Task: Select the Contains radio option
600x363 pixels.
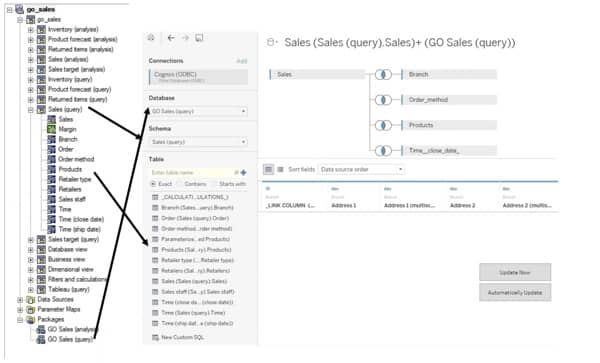Action: pos(192,184)
